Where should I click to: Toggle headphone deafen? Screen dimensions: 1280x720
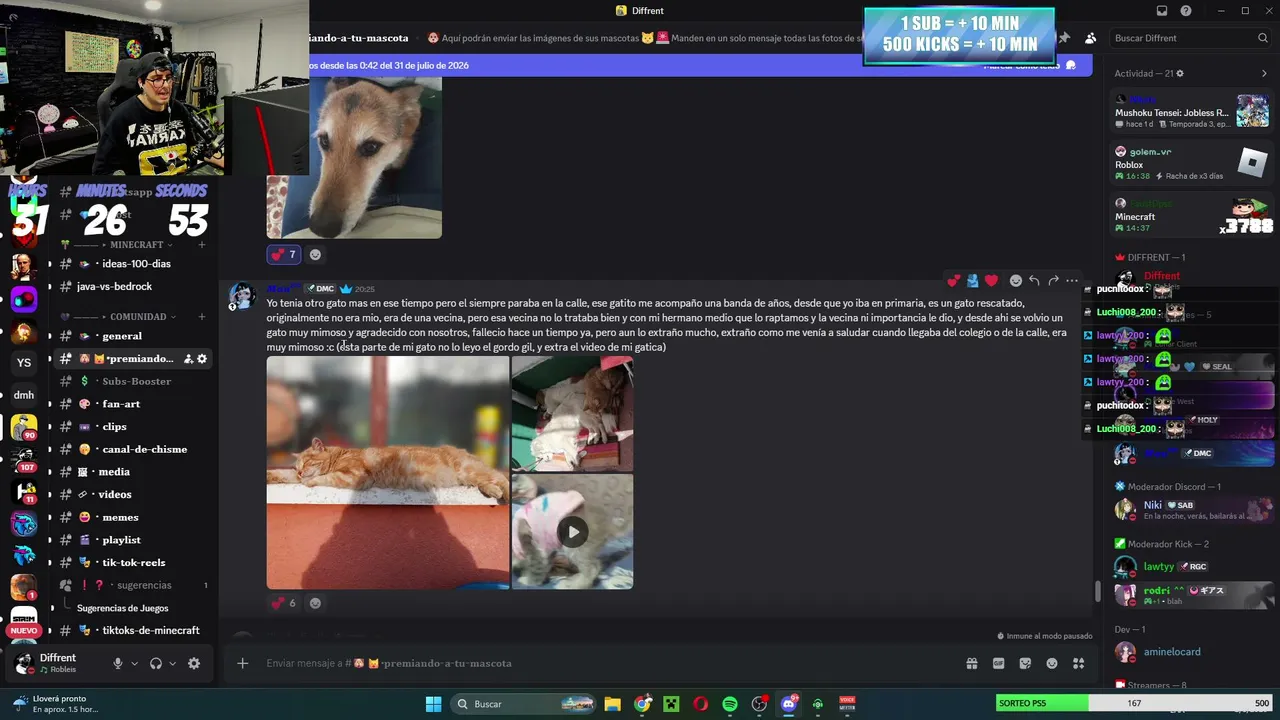click(156, 663)
